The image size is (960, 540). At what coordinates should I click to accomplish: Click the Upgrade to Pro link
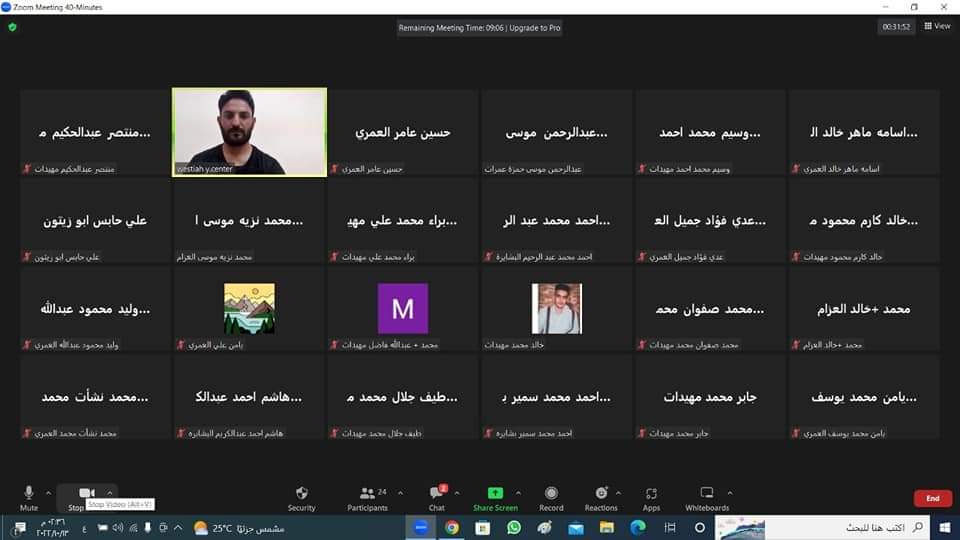click(x=535, y=28)
